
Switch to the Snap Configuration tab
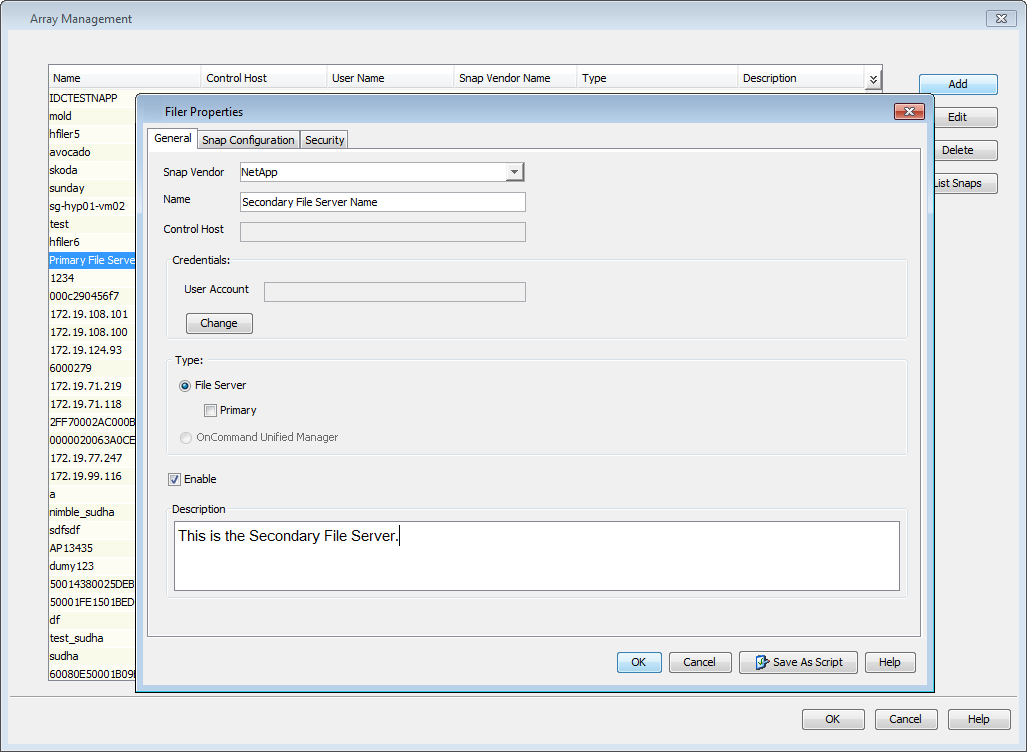248,140
